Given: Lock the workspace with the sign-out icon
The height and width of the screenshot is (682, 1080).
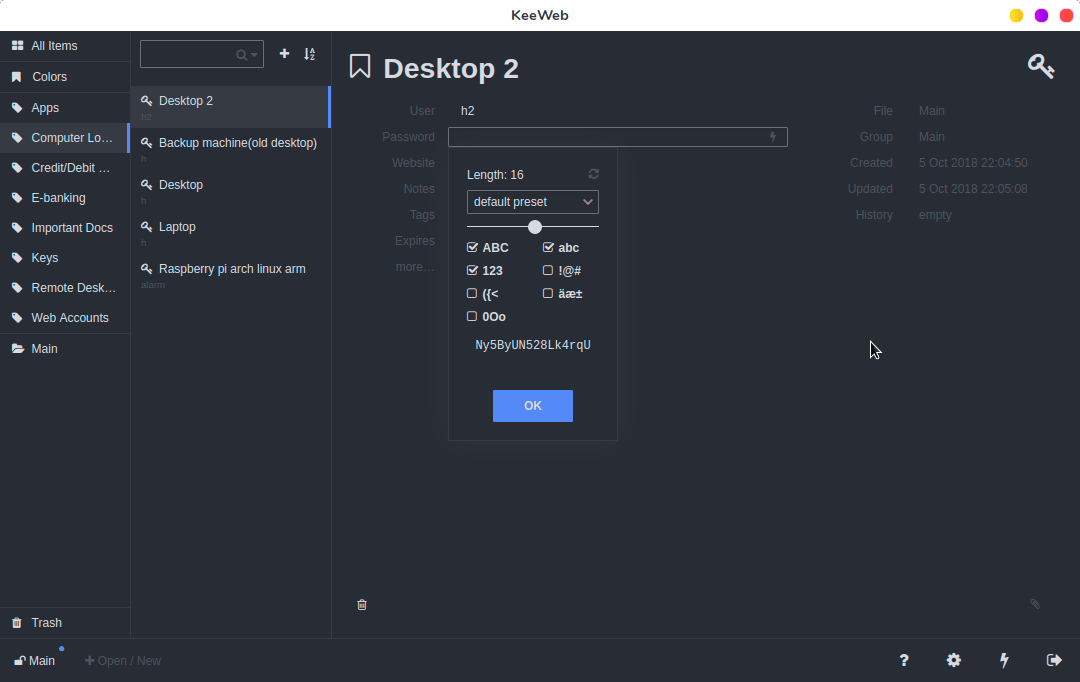Looking at the screenshot, I should [x=1054, y=660].
